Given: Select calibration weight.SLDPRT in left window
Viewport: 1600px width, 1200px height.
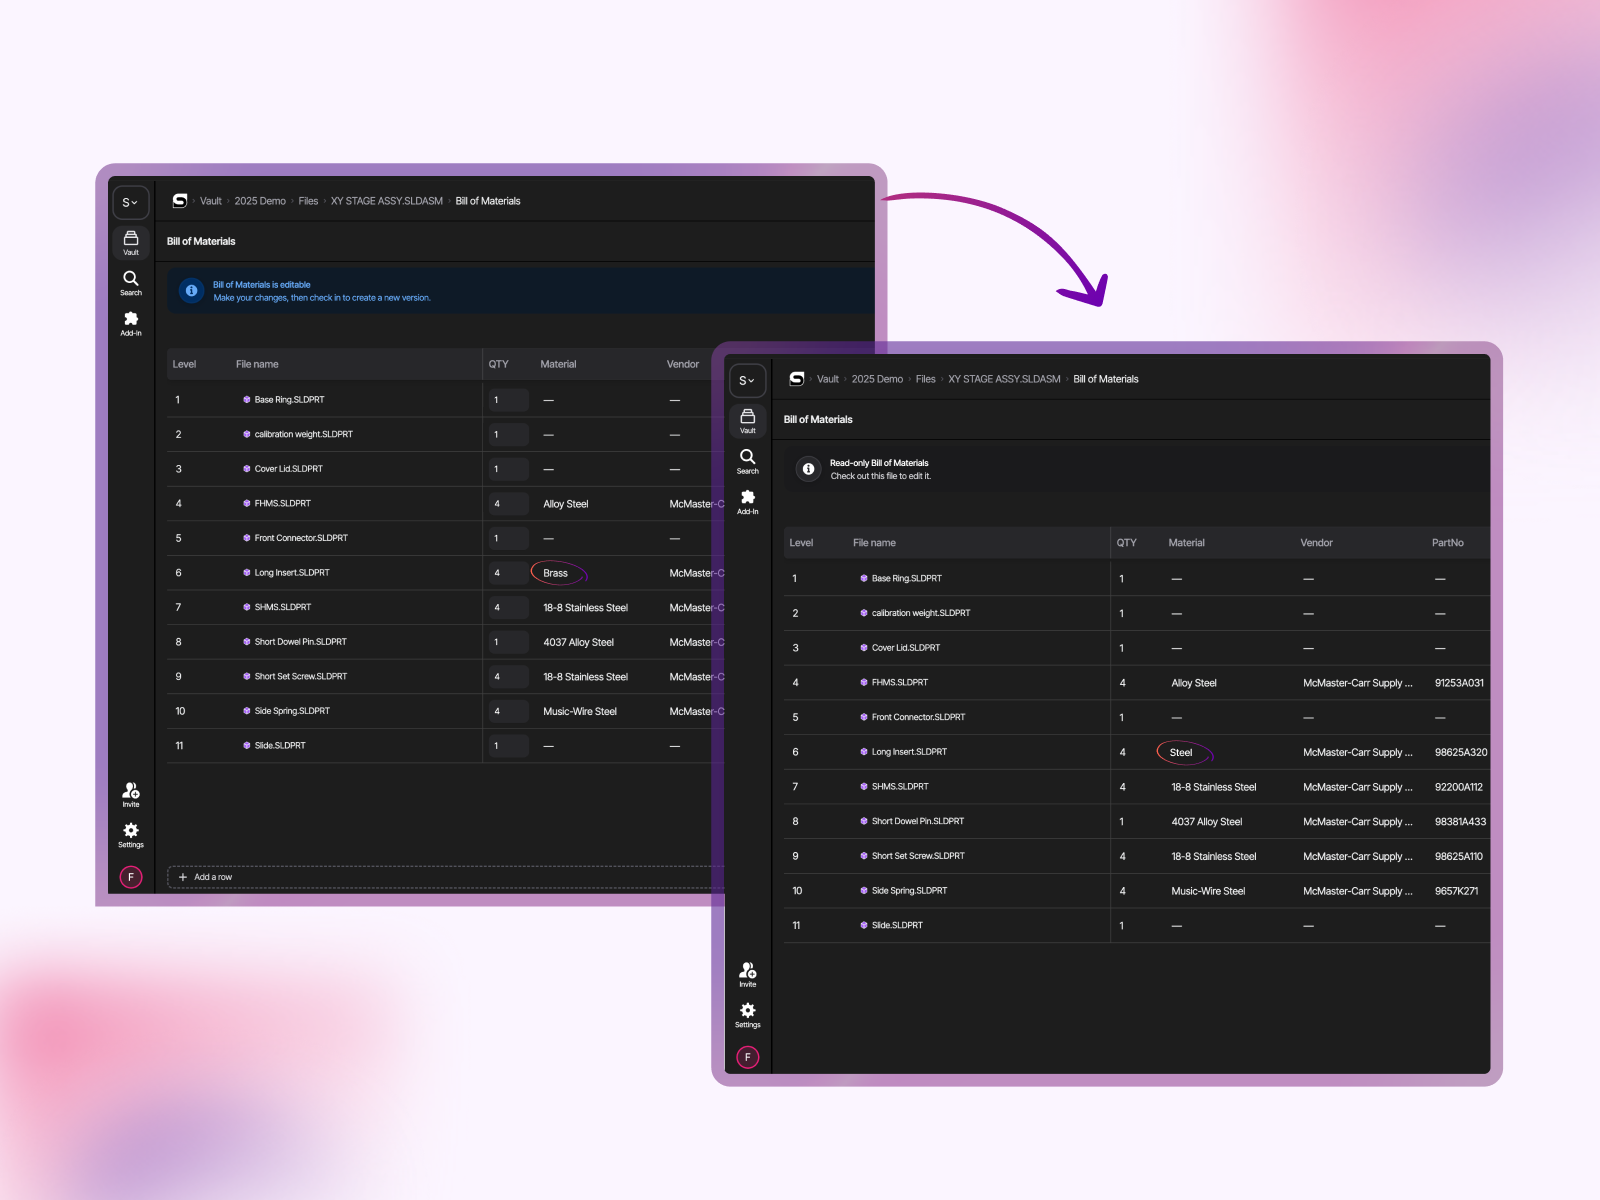Looking at the screenshot, I should [x=303, y=434].
